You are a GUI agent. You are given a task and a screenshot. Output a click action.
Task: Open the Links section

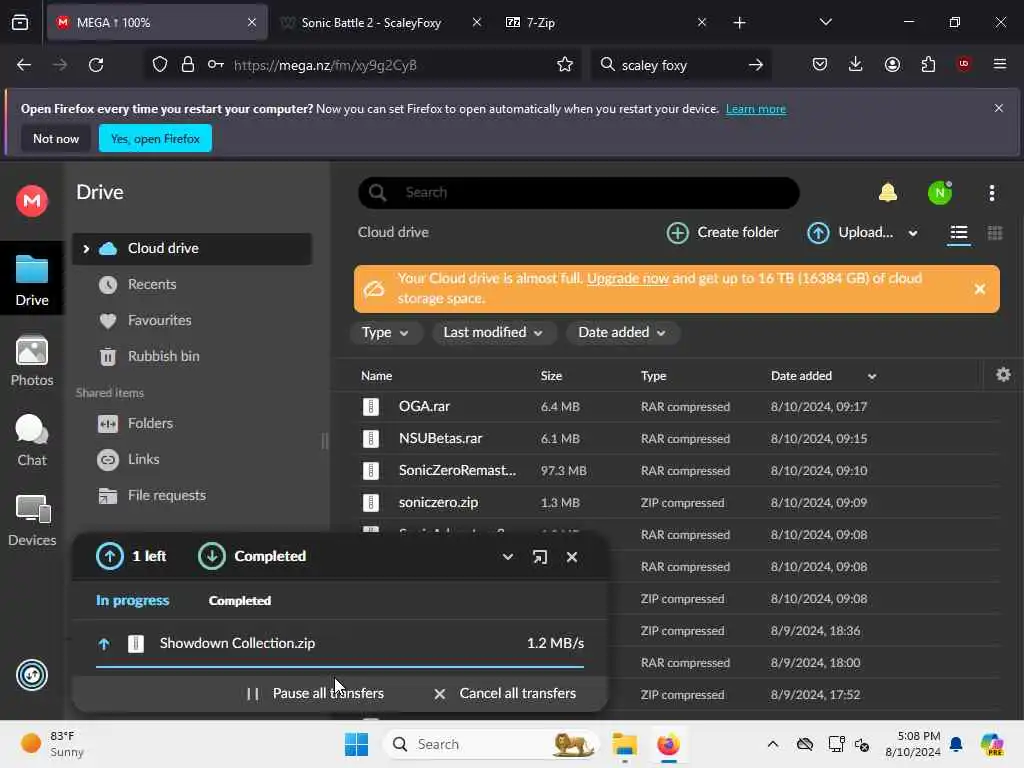pyautogui.click(x=143, y=460)
